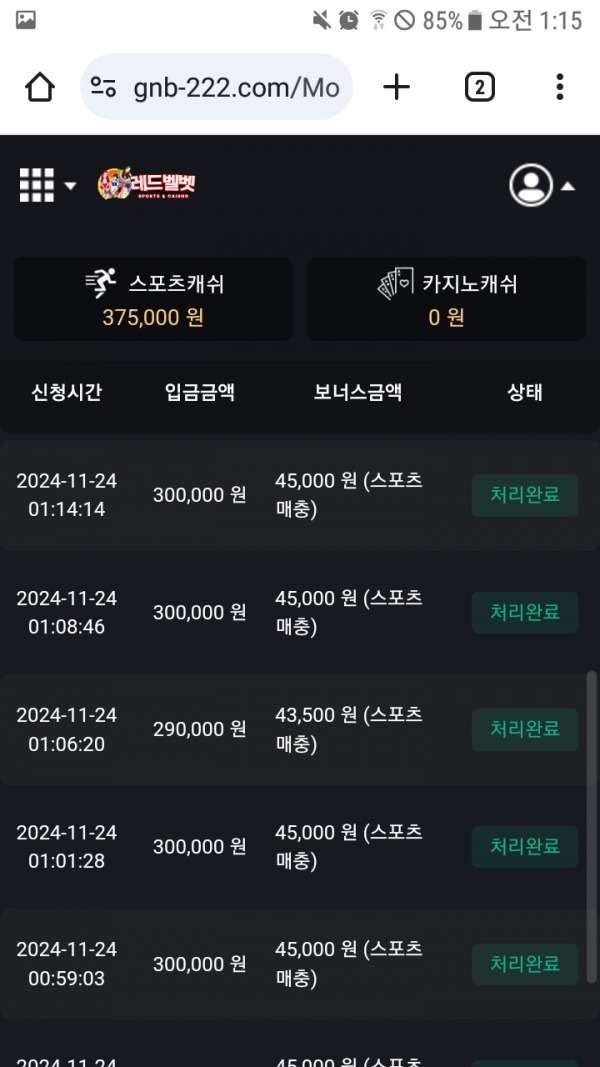
Task: Expand the profile dropdown arrow
Action: 567,186
